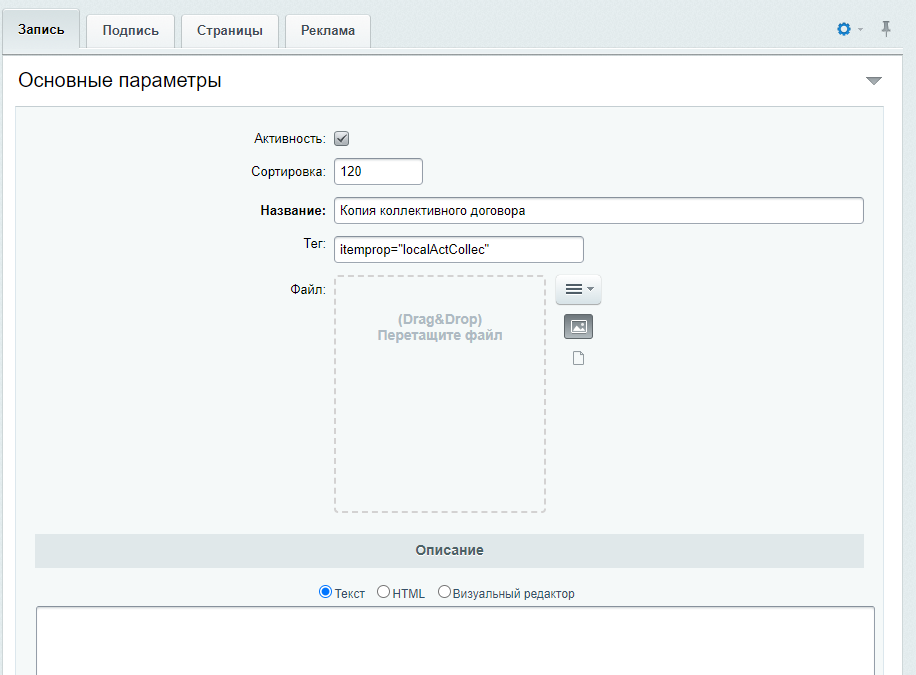
Task: Open the Страницы tab
Action: click(230, 31)
